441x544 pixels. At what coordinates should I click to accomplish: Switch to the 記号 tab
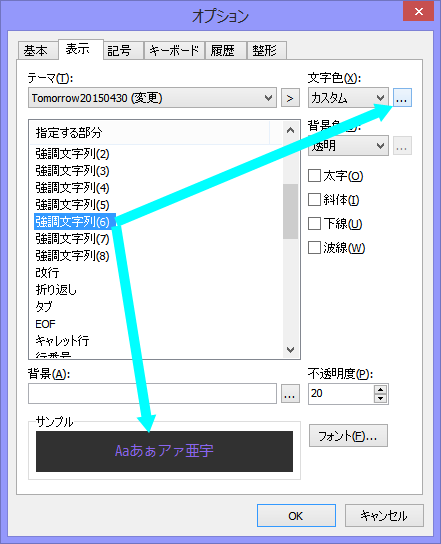pyautogui.click(x=123, y=51)
